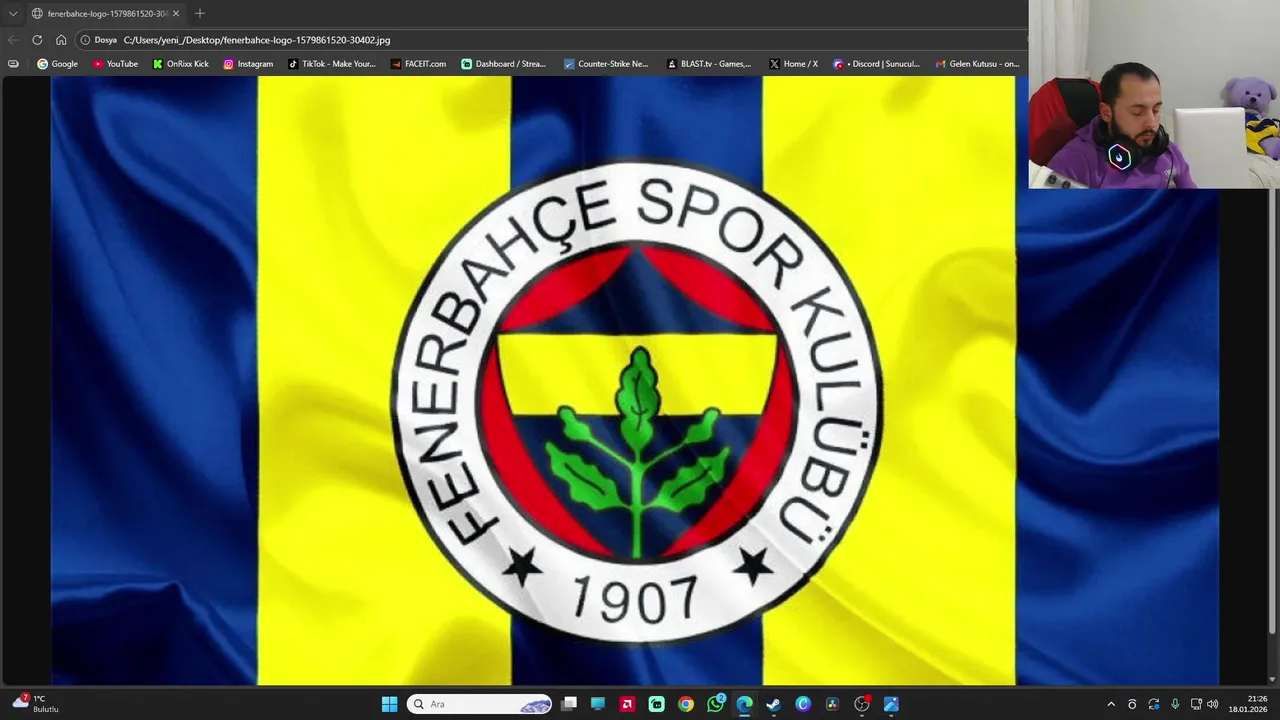Open WhatsApp from the taskbar

[715, 704]
